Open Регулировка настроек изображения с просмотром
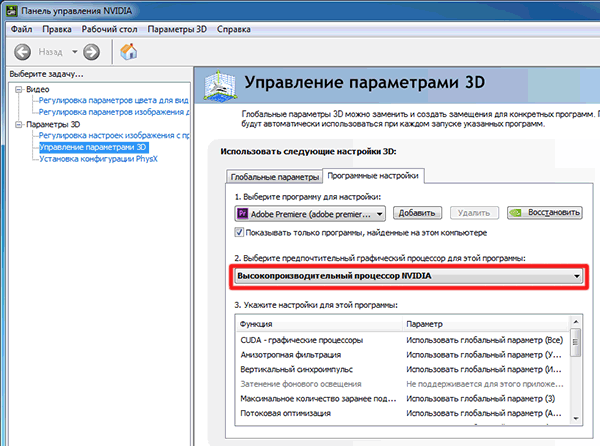The width and height of the screenshot is (600, 446). point(114,135)
